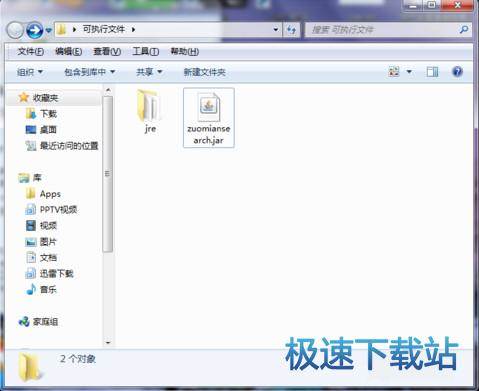Open the address bar history dropdown
This screenshot has height=391, width=479.
tap(276, 30)
